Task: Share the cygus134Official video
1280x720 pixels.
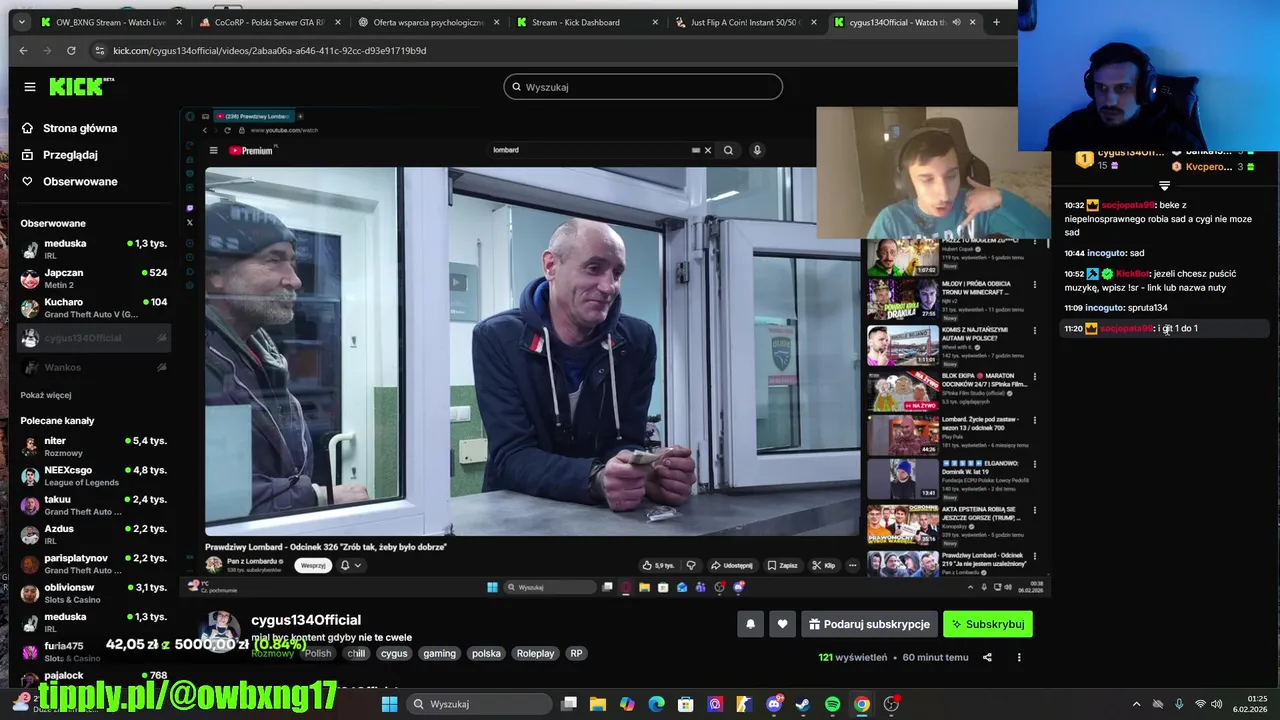Action: tap(987, 657)
